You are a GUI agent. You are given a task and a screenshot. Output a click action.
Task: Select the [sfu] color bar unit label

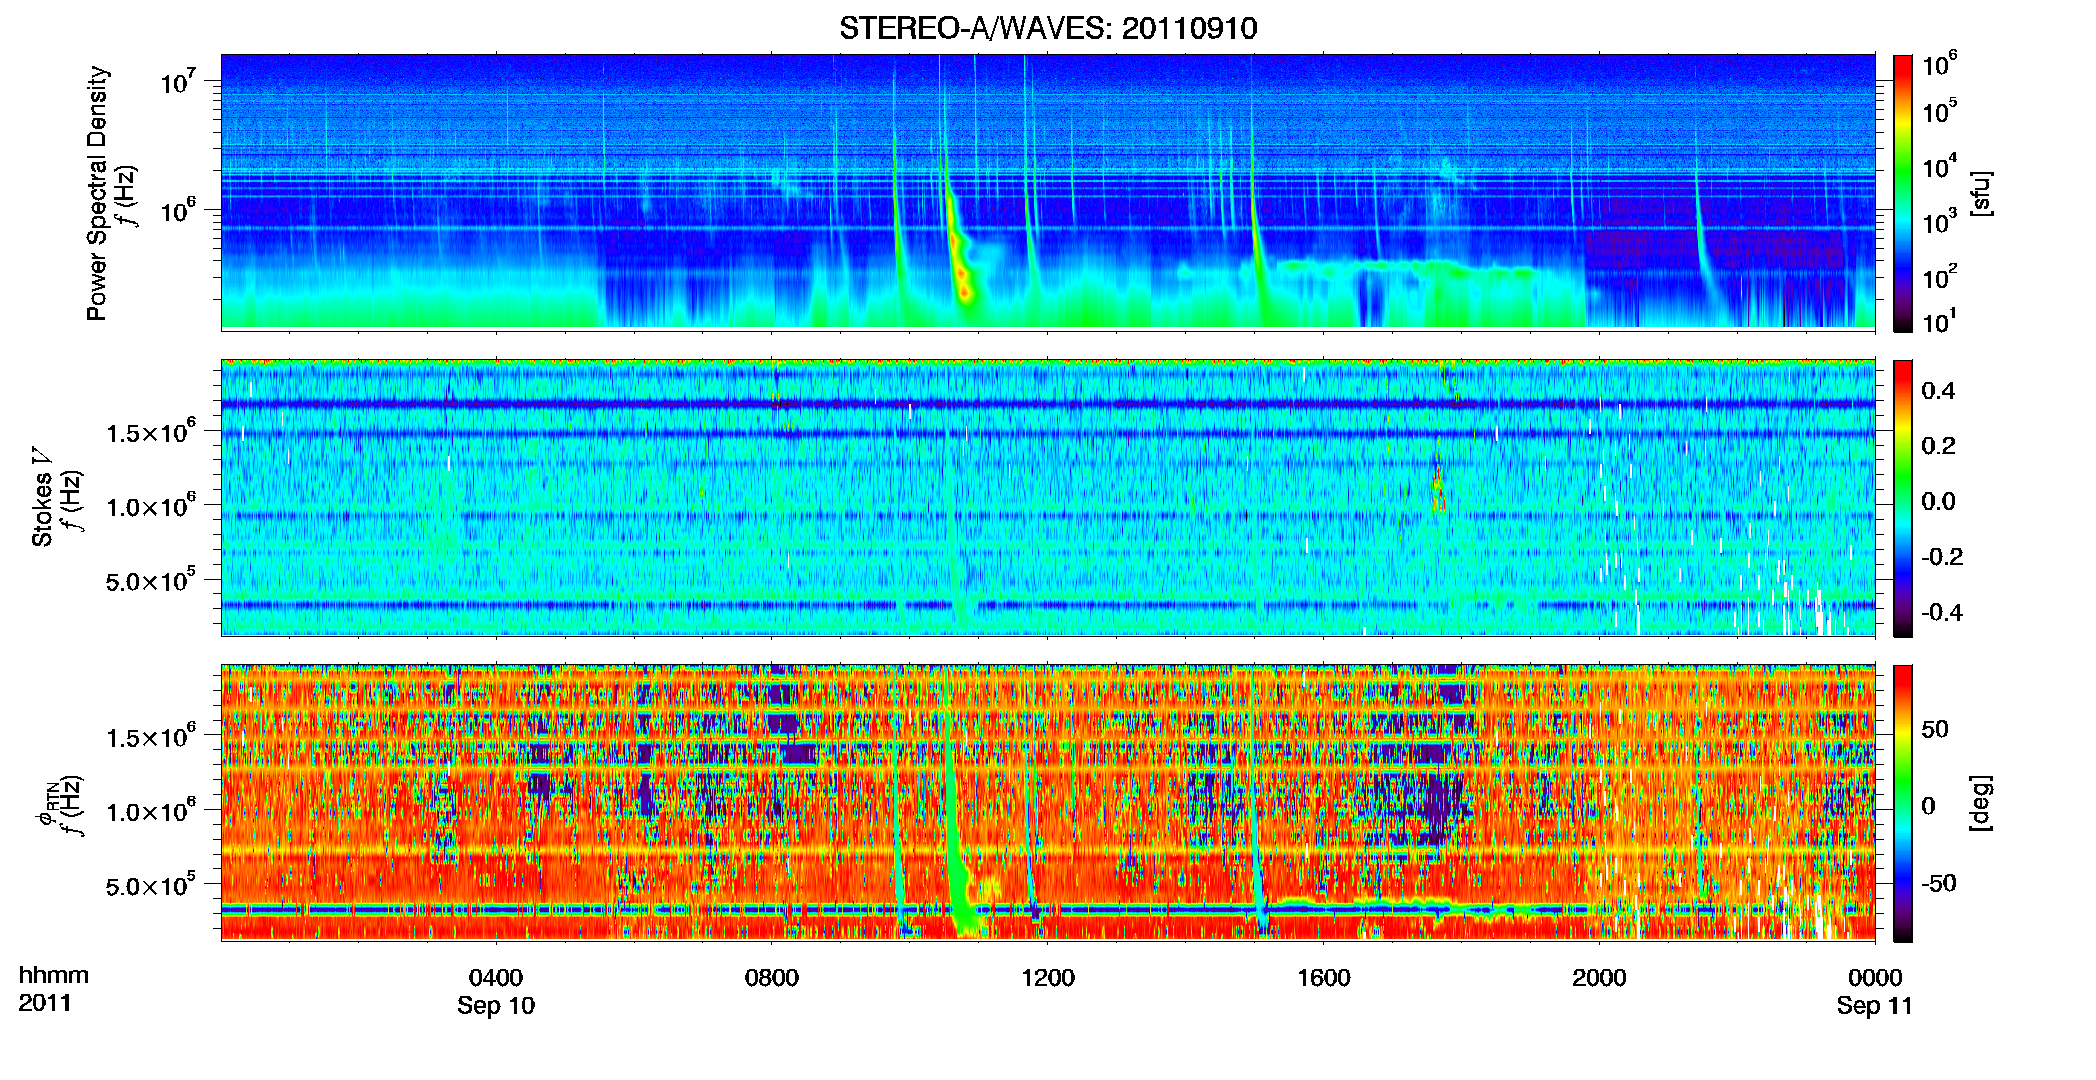(1981, 193)
